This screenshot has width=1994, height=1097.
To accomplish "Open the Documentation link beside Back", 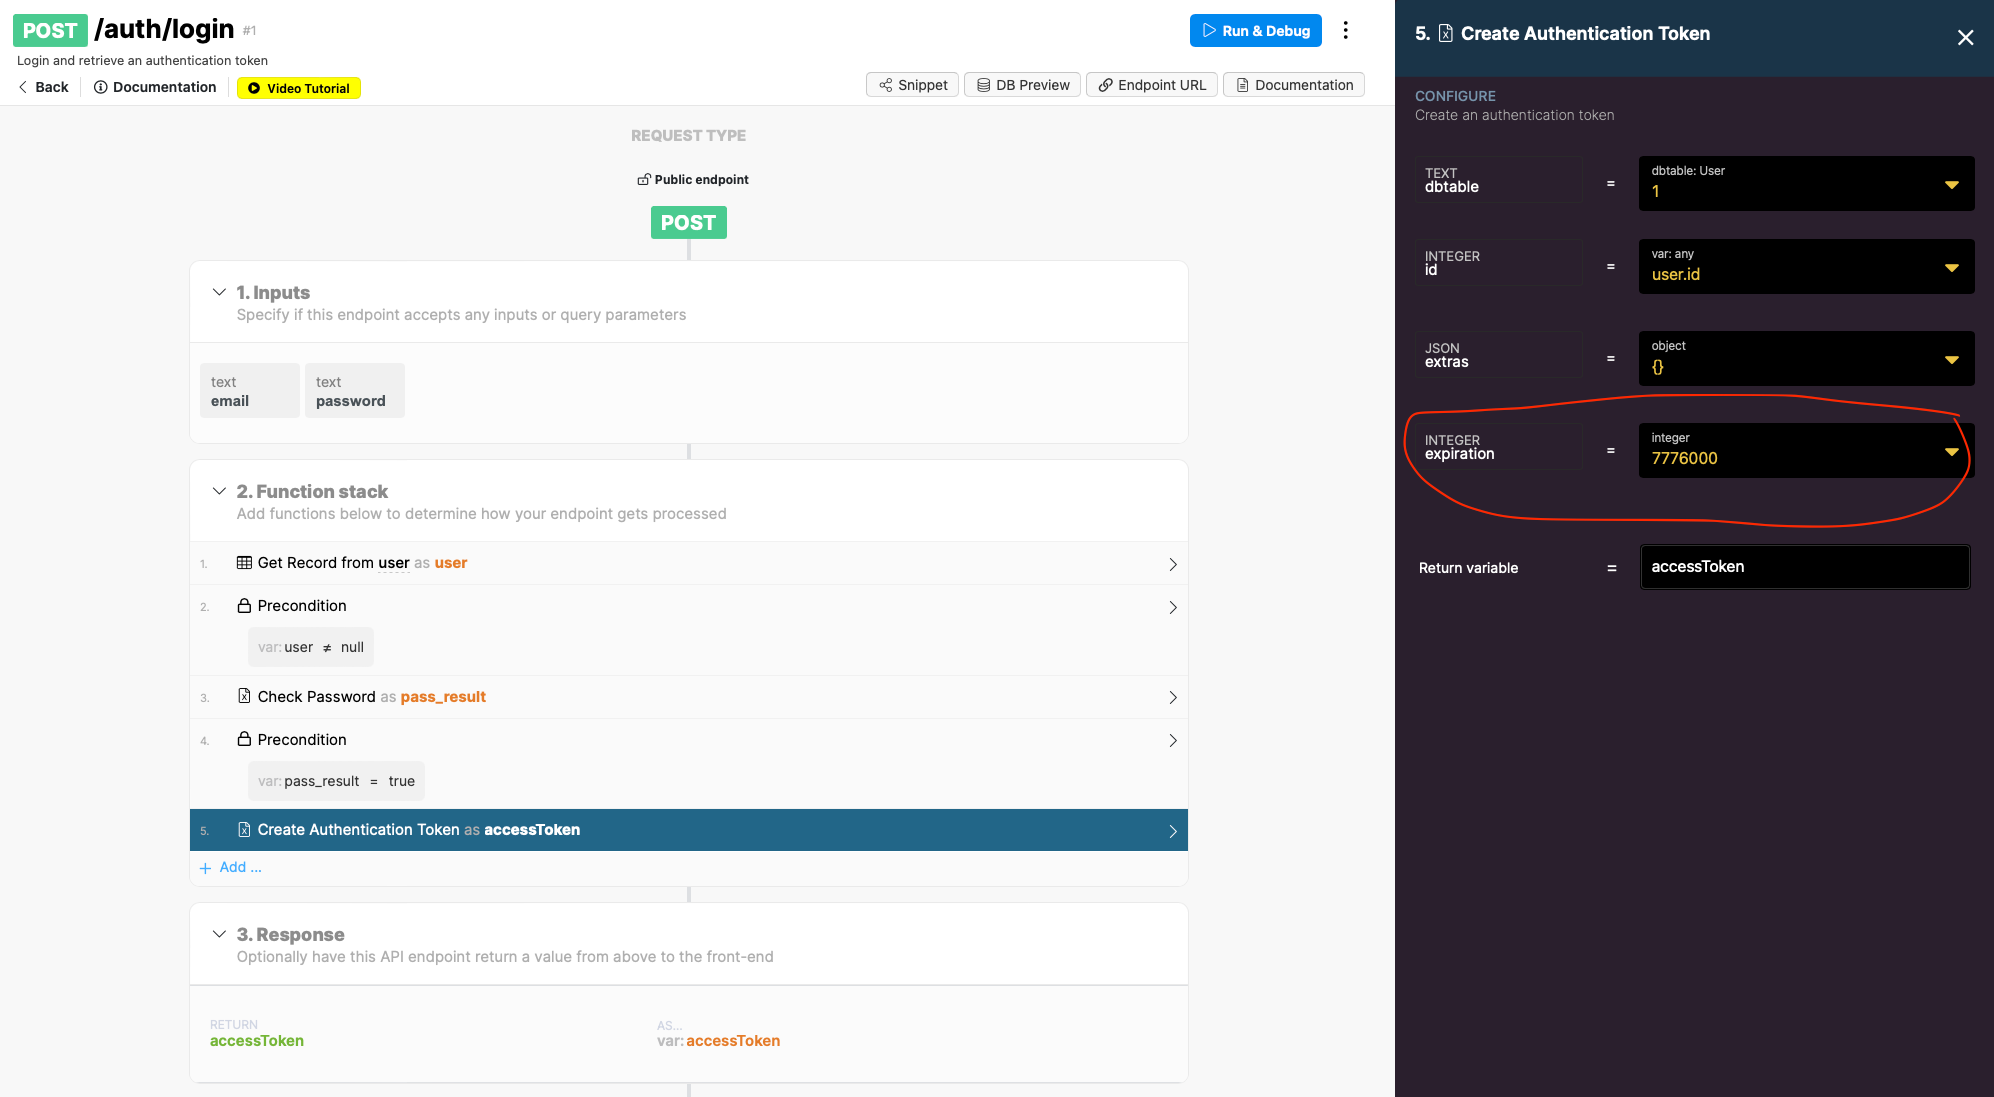I will click(x=155, y=87).
